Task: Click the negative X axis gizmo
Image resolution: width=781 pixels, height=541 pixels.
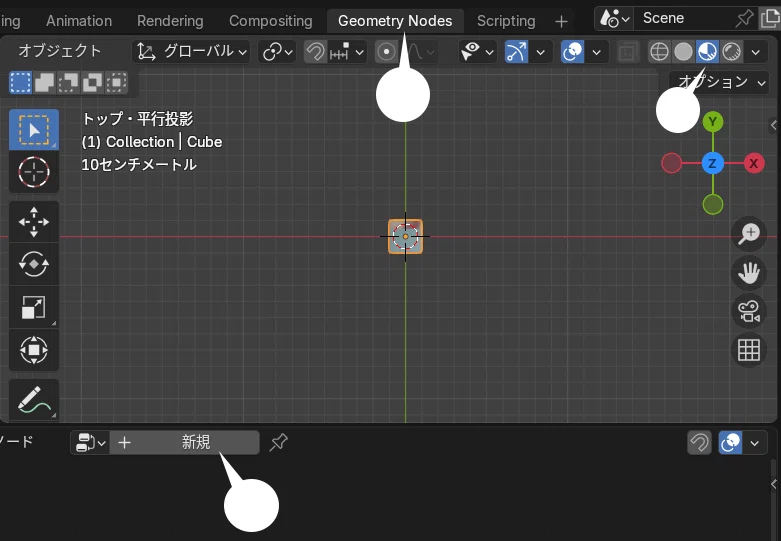Action: click(671, 163)
